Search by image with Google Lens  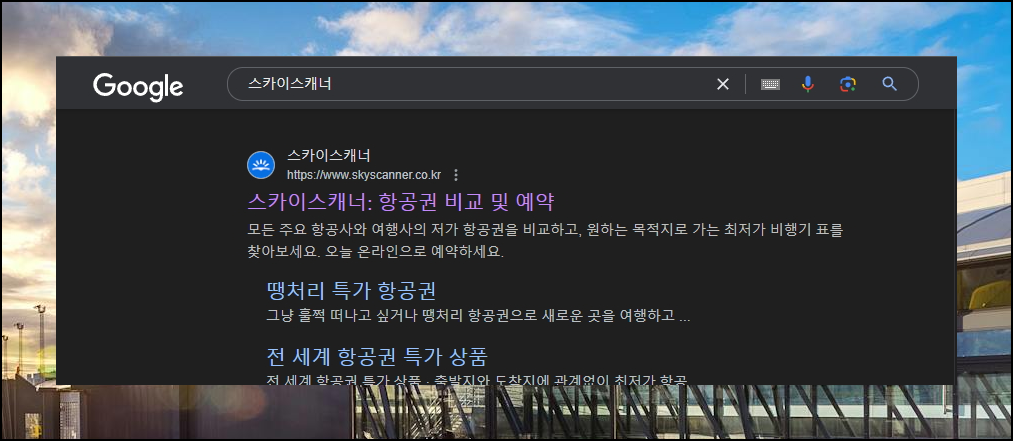coord(848,84)
